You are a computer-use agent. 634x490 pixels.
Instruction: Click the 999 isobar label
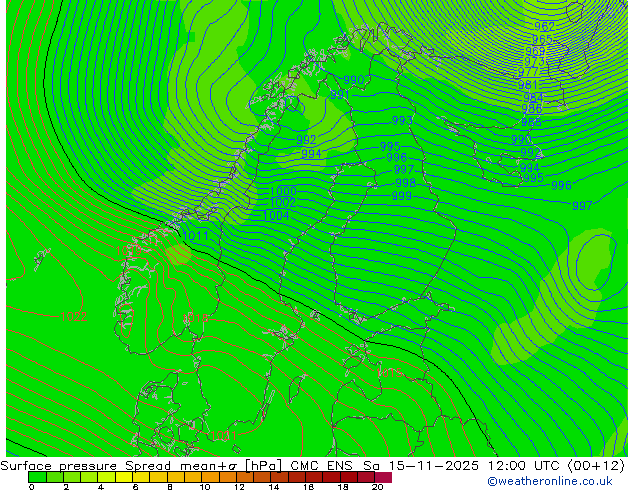point(402,196)
